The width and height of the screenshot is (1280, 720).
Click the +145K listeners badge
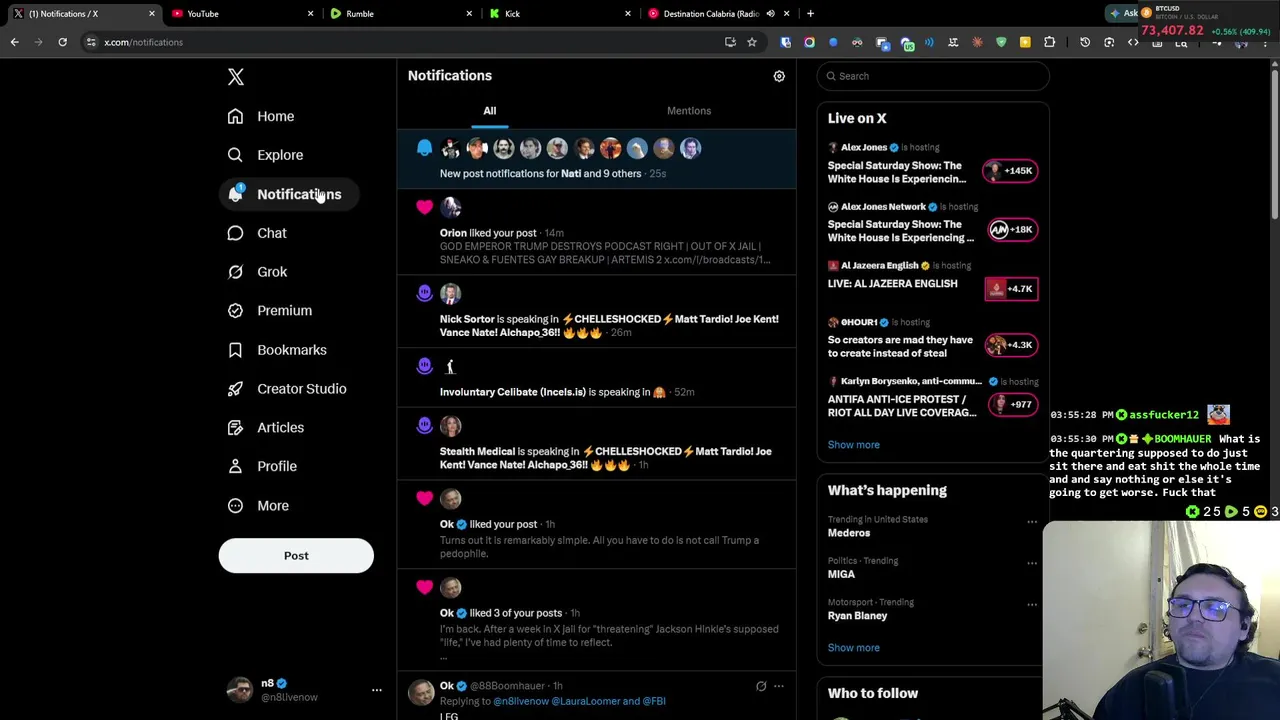[1010, 171]
